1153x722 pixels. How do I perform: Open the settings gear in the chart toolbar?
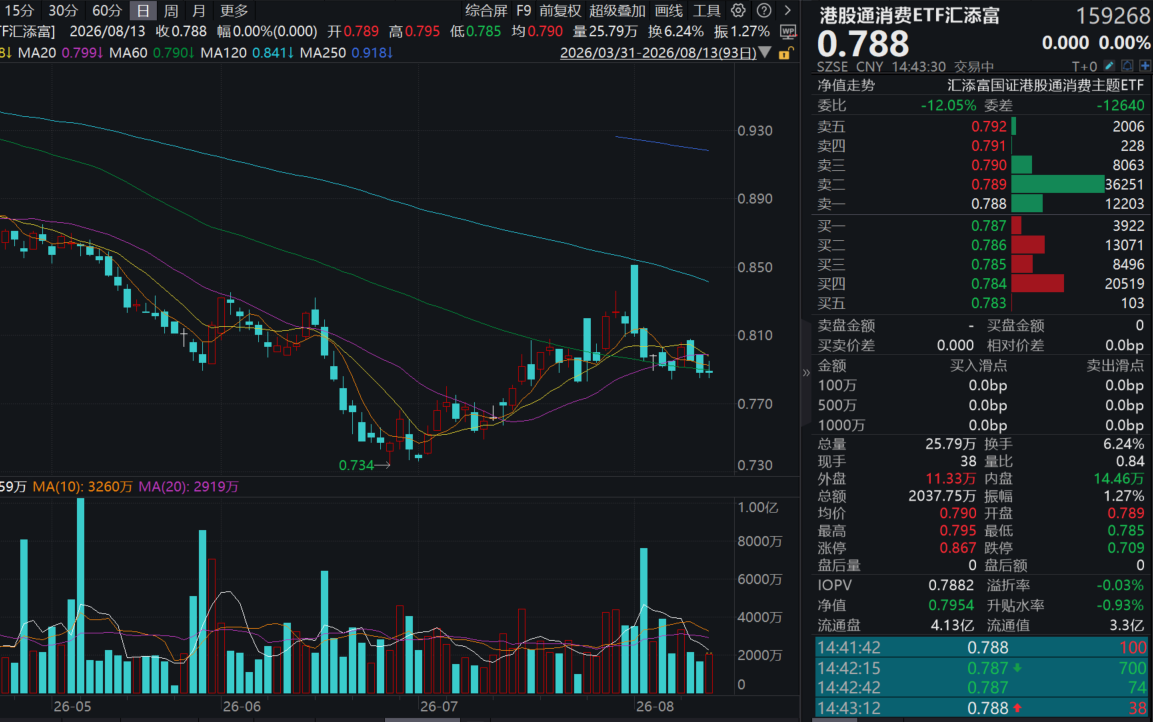point(738,10)
